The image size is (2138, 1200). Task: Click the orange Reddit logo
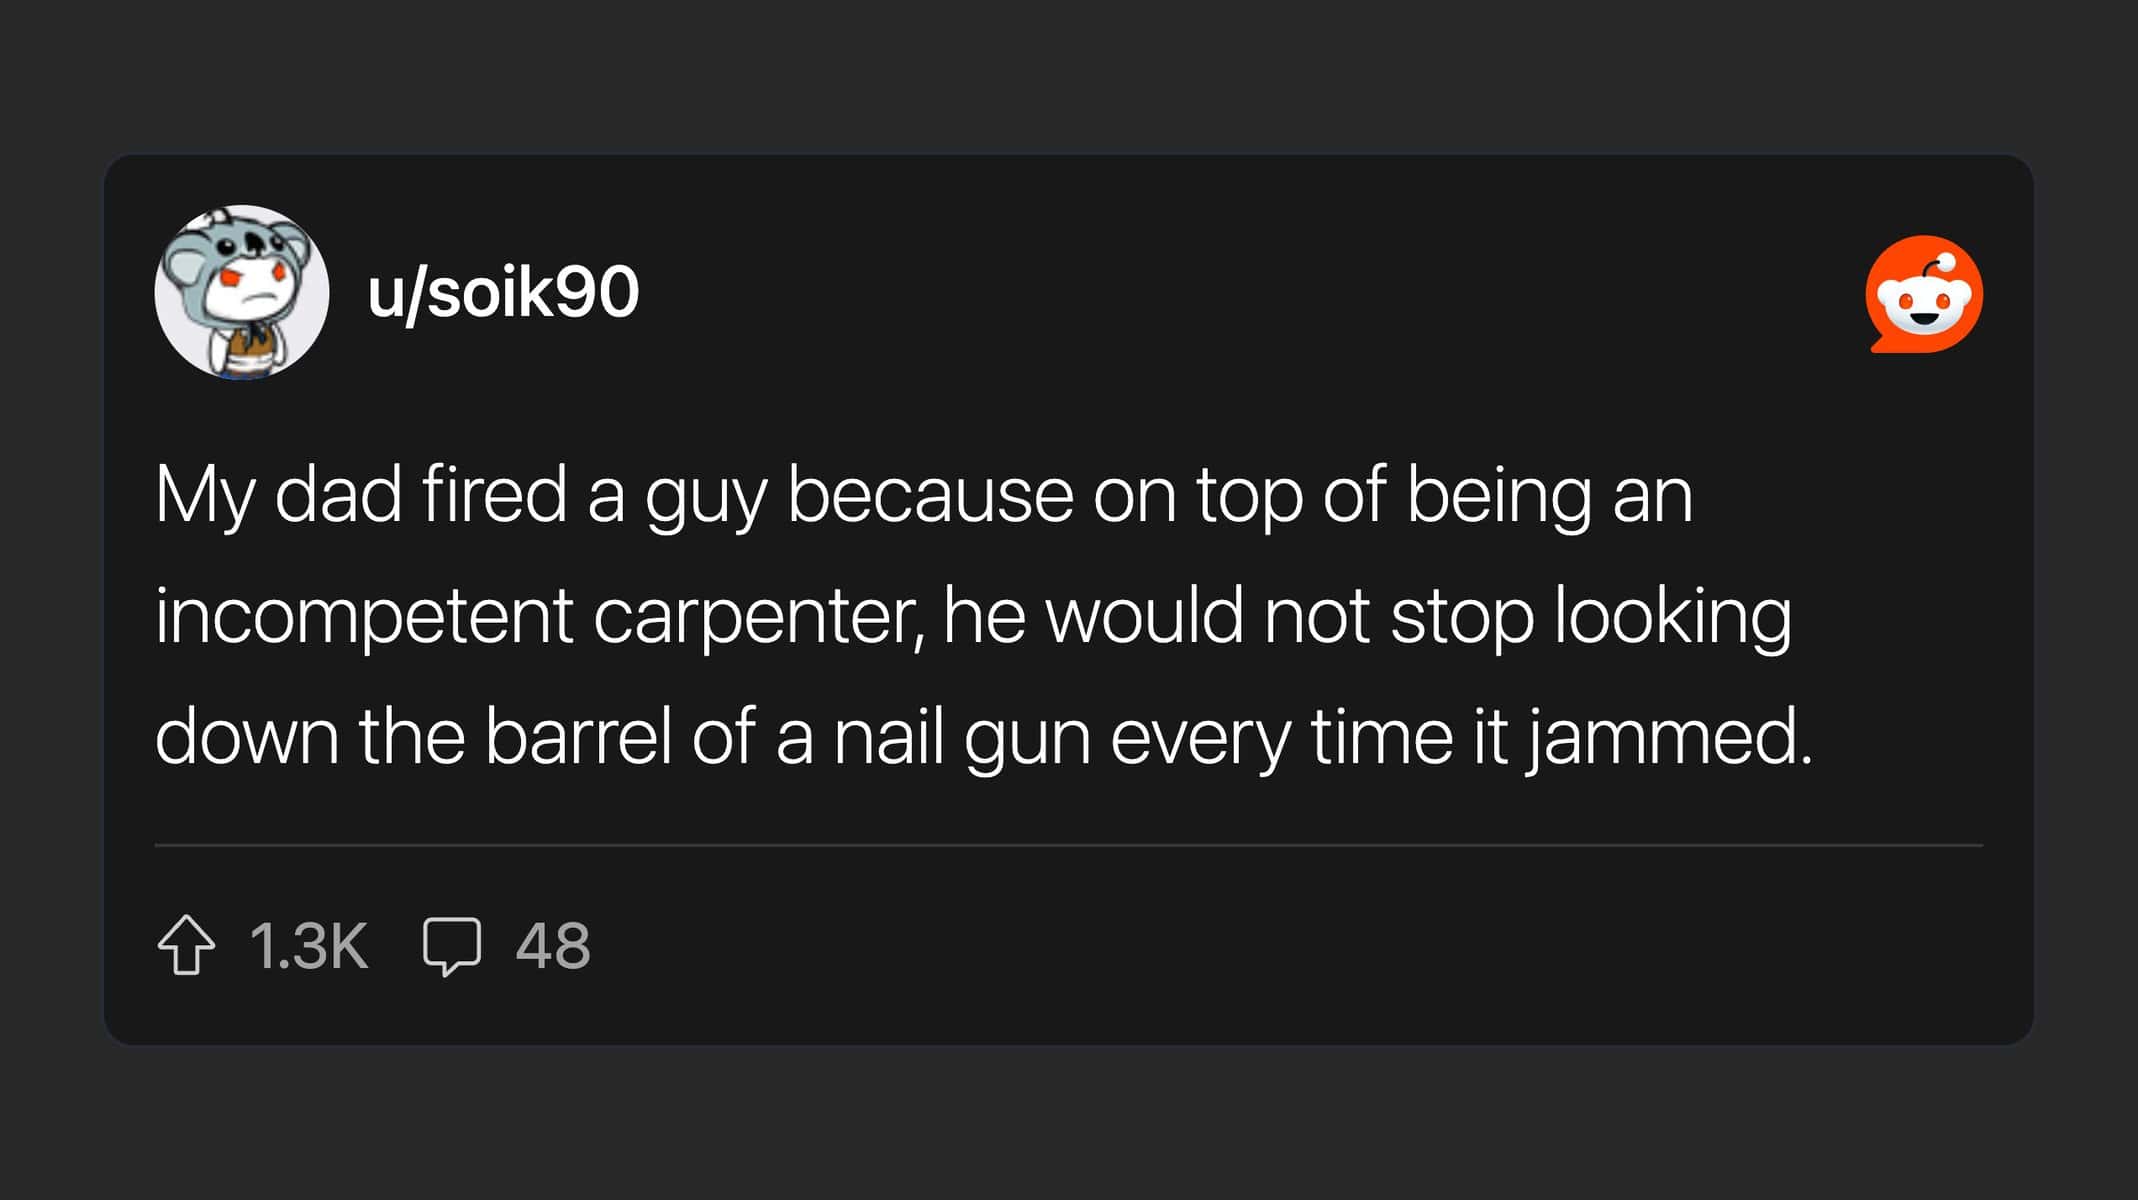coord(1924,294)
